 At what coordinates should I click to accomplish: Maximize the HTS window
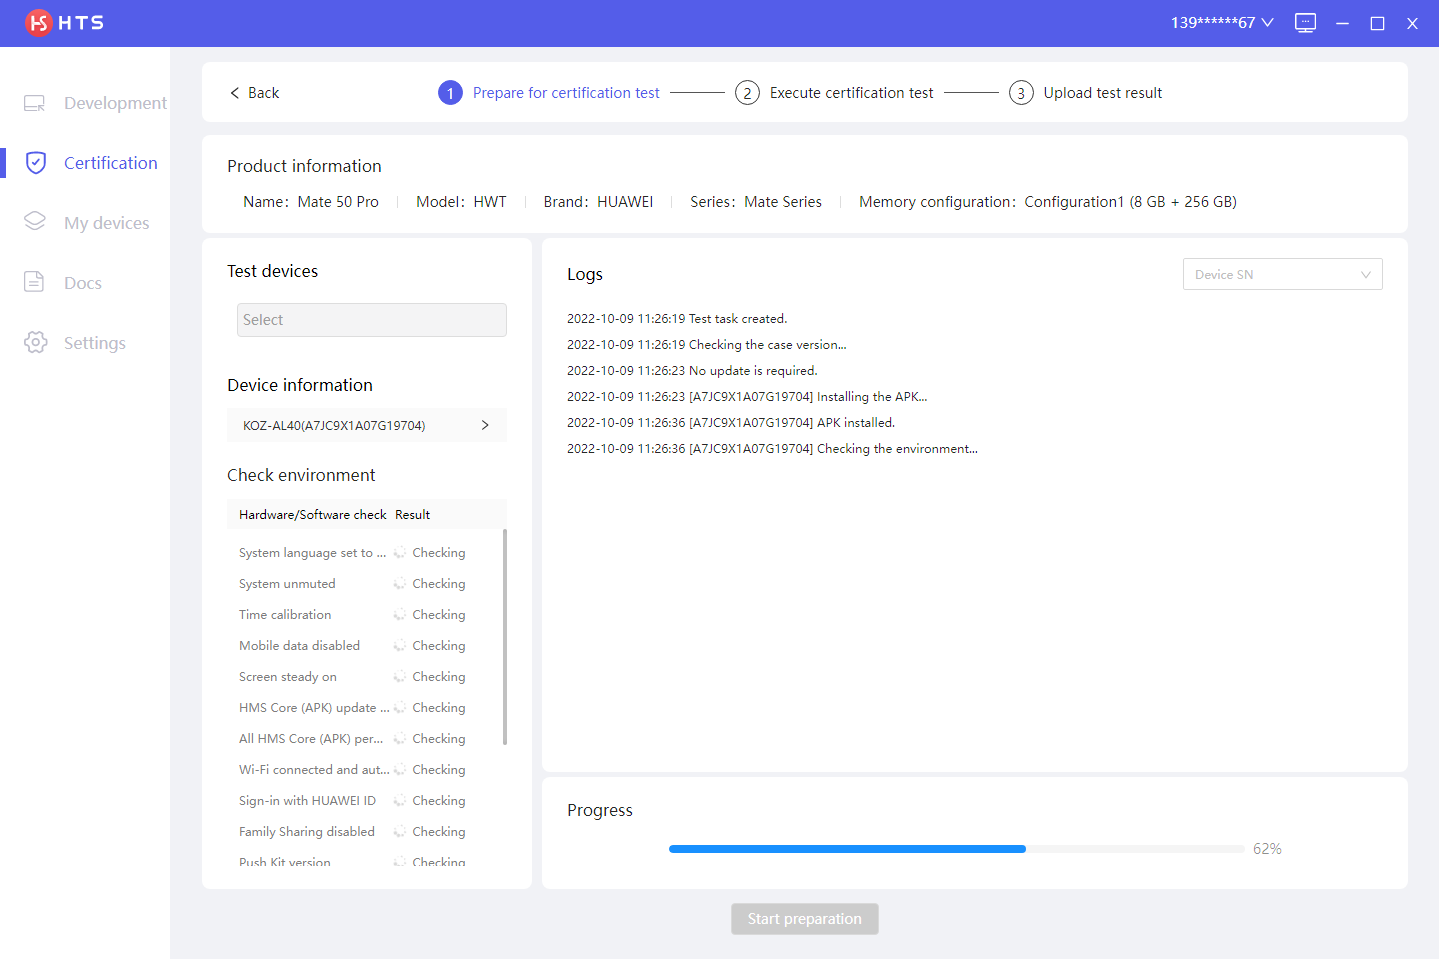pyautogui.click(x=1377, y=23)
